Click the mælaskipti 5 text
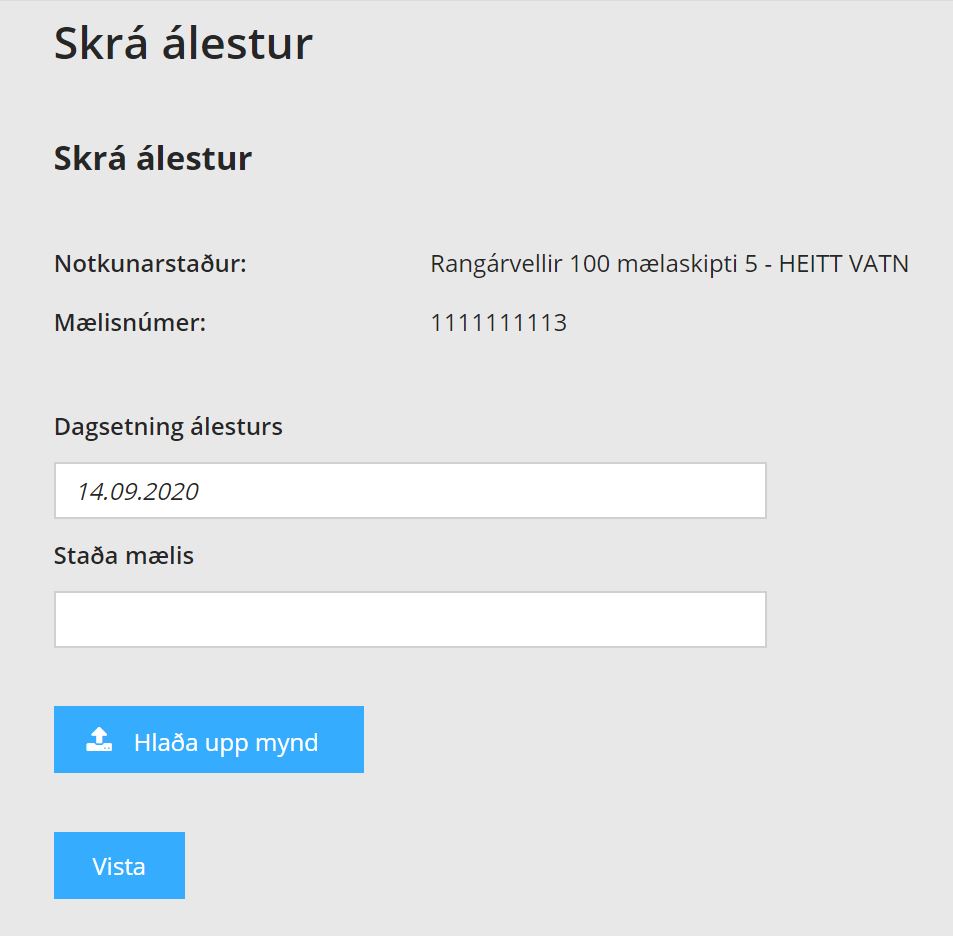 point(687,264)
